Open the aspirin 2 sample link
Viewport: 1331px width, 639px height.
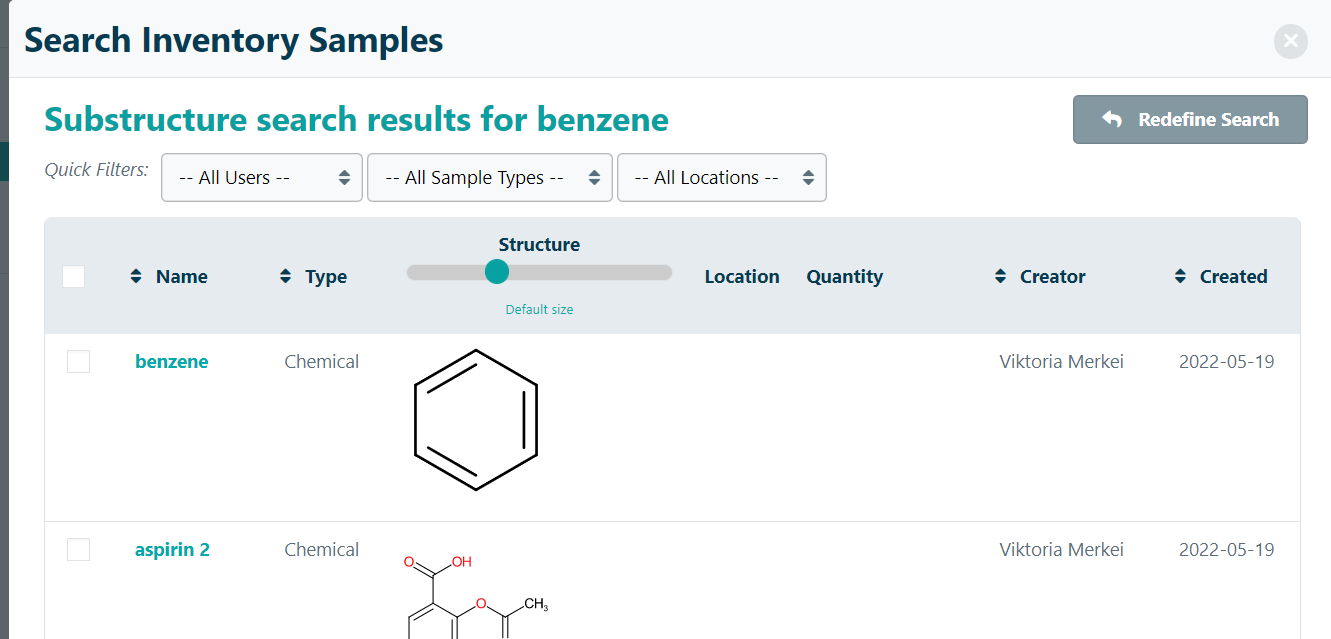172,550
